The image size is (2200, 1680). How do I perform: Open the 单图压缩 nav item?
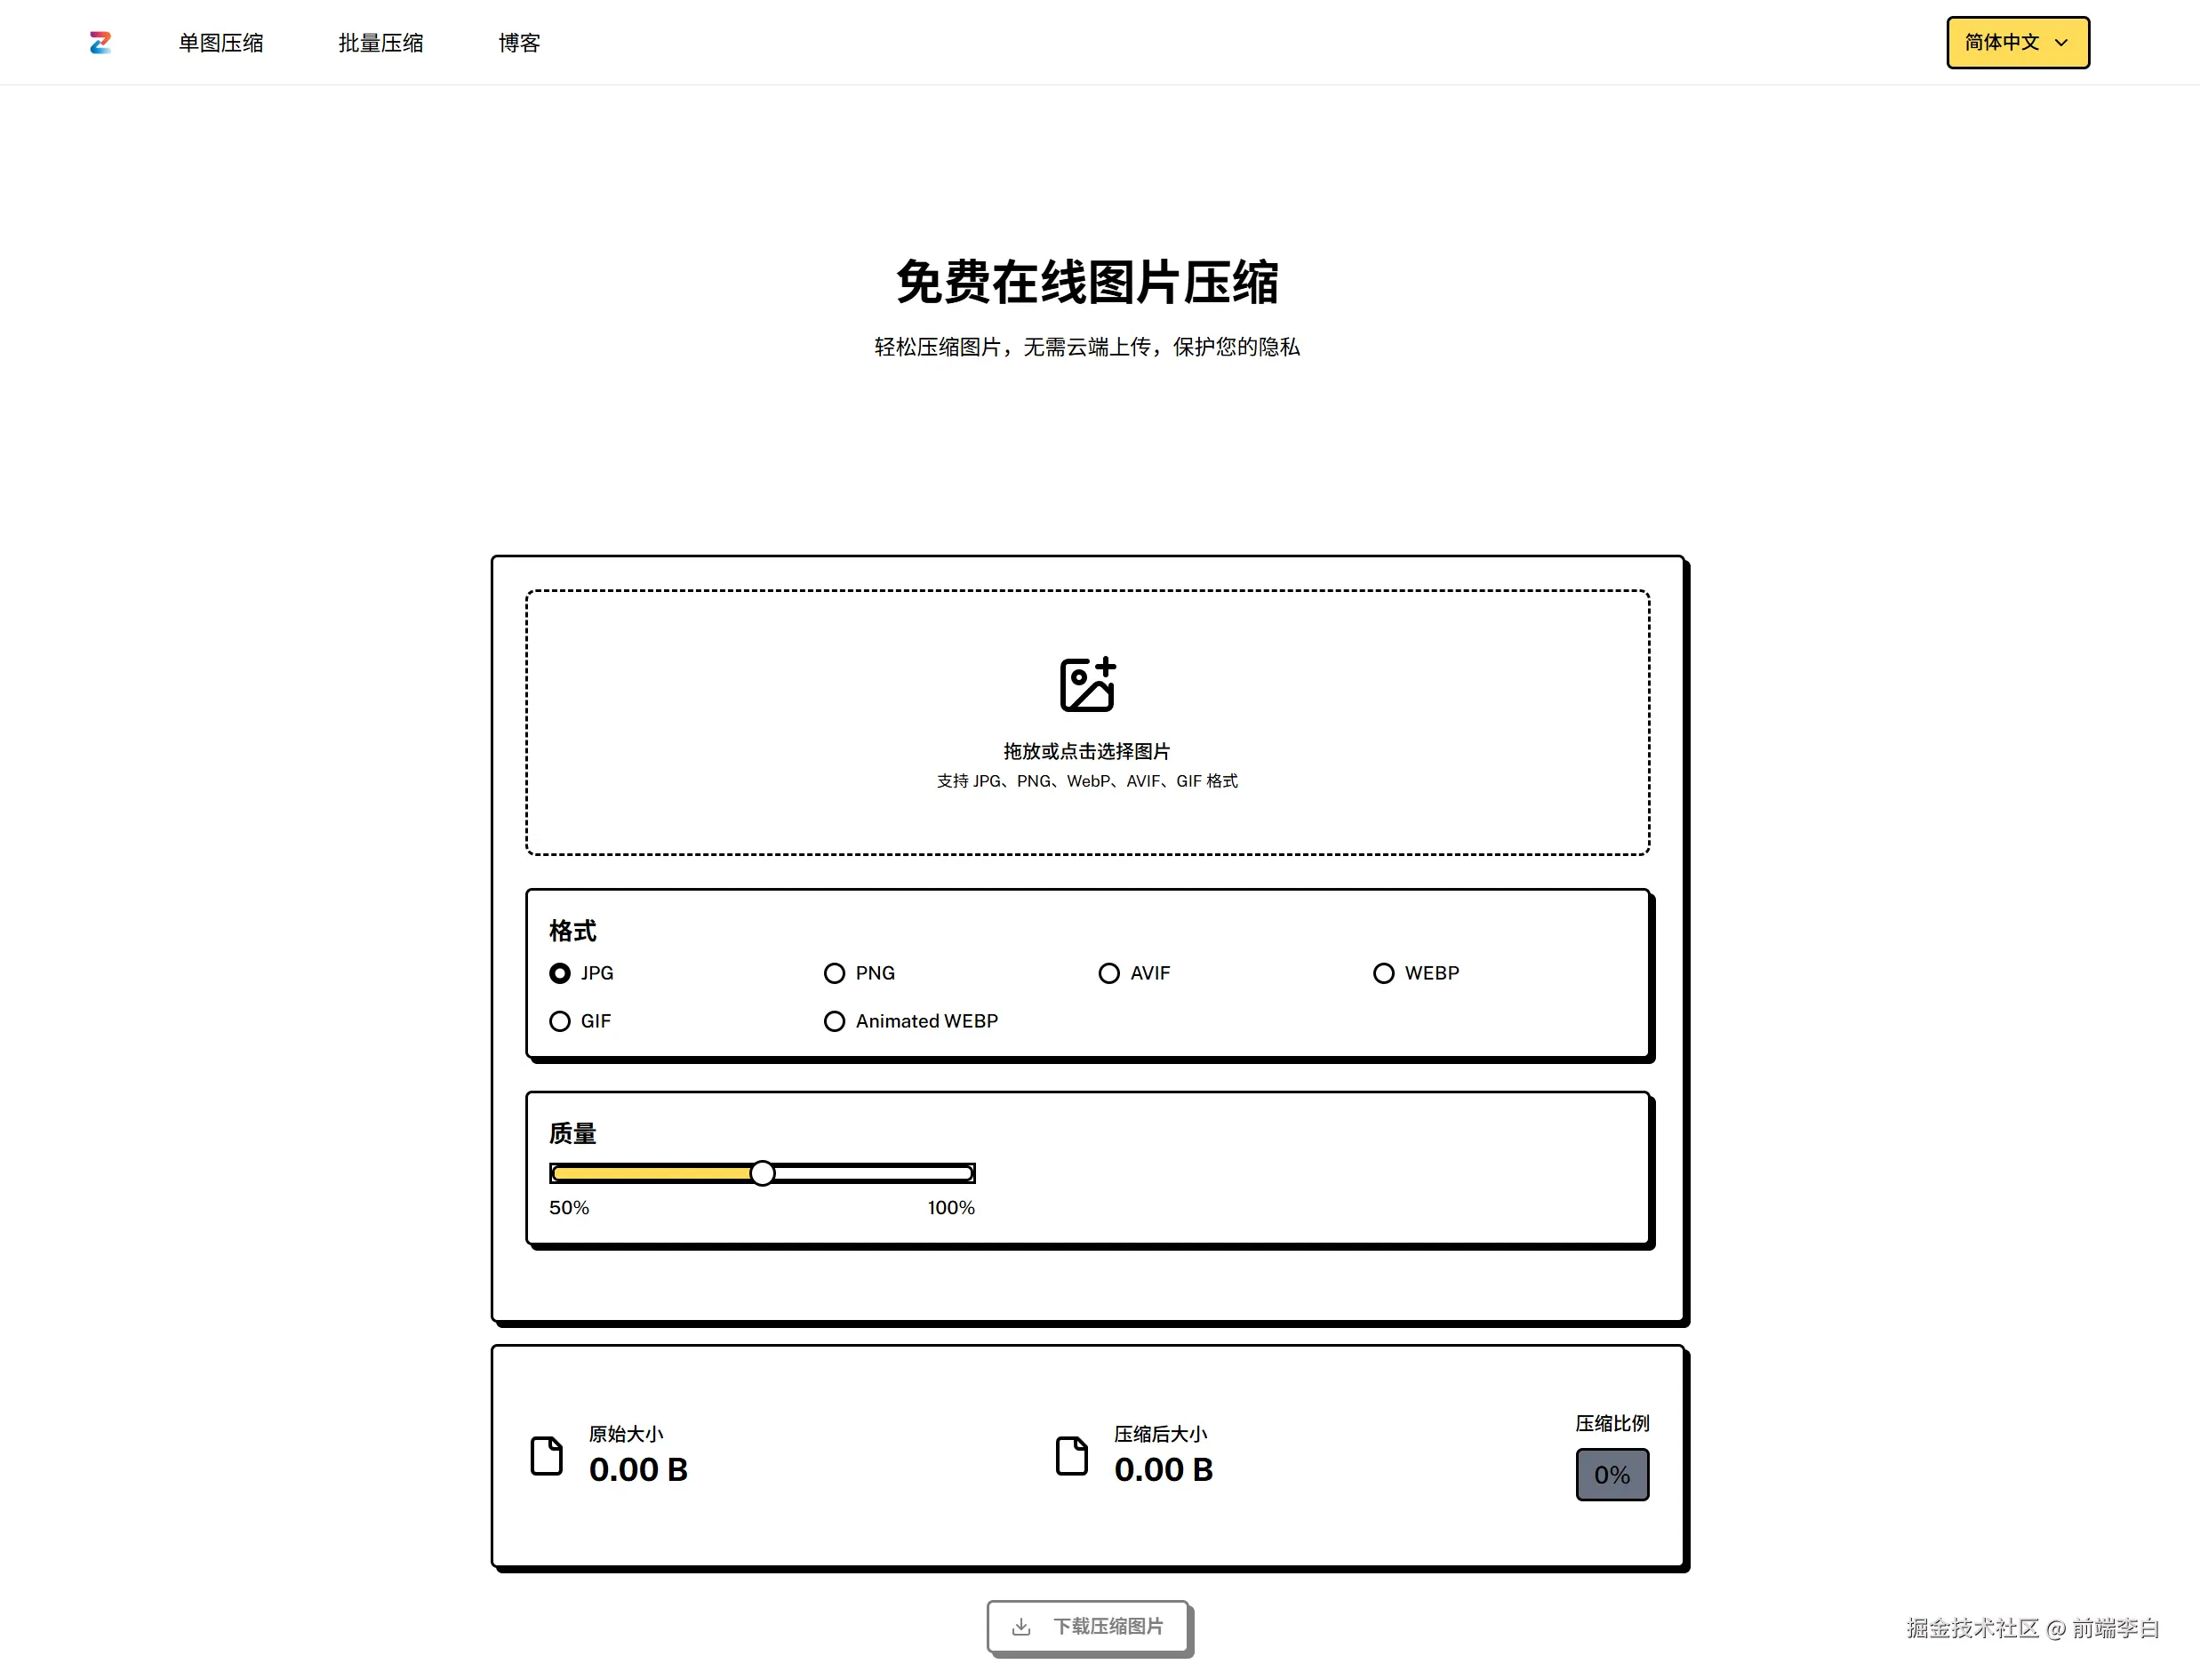pos(221,43)
